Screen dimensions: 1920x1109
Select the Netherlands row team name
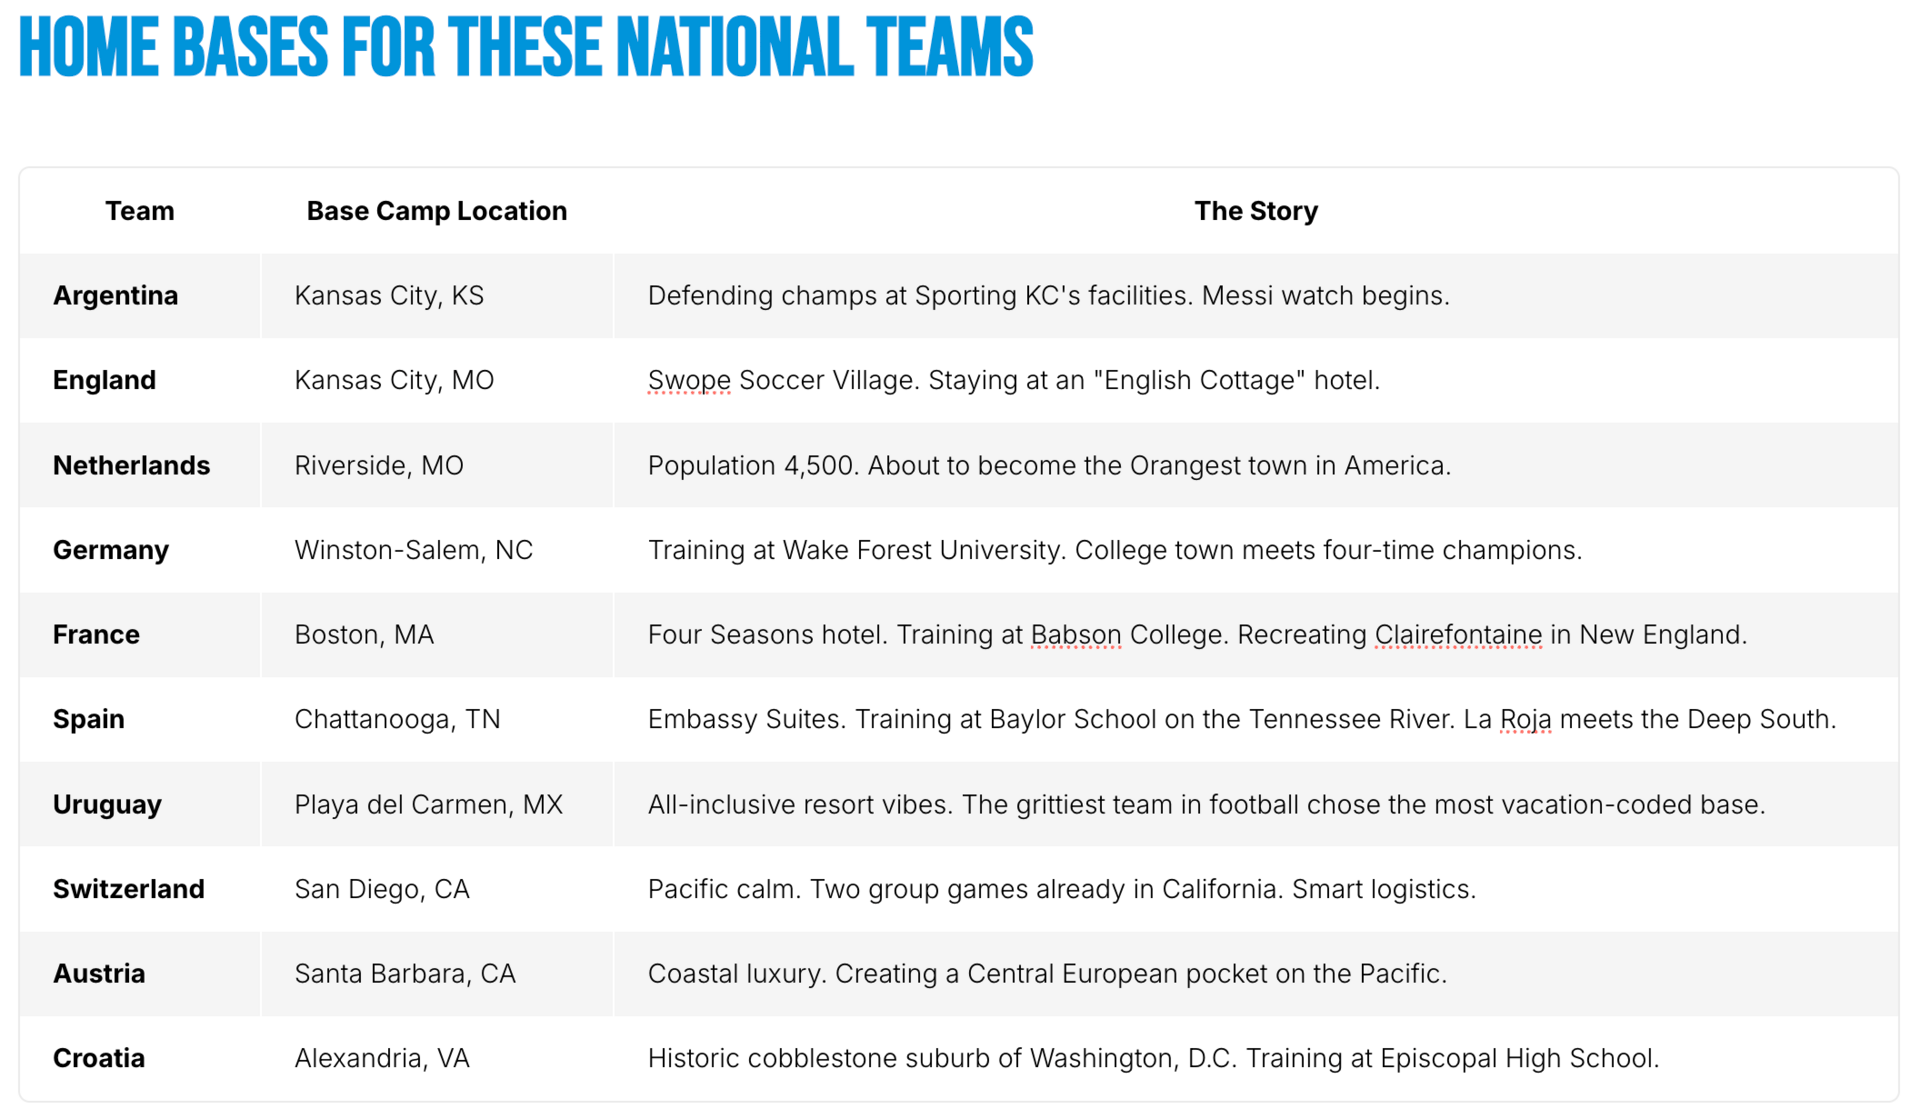point(131,465)
